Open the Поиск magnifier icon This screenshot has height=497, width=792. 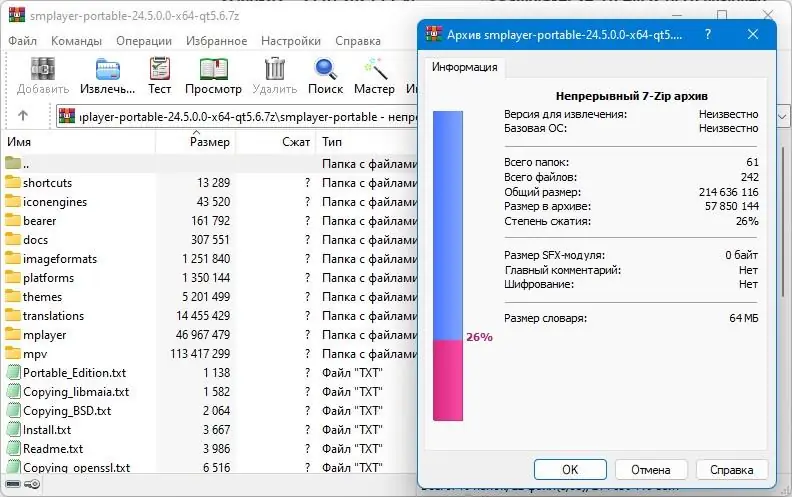tap(325, 69)
